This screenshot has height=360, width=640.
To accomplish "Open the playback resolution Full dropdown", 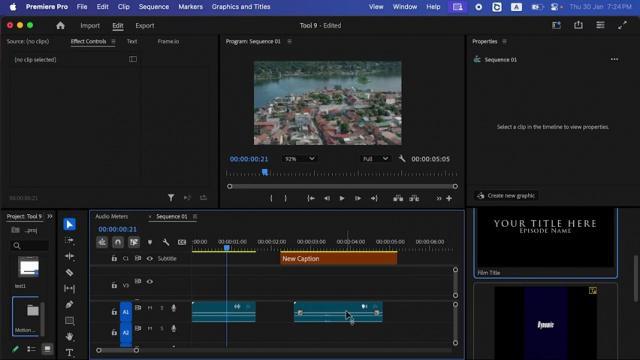I will (x=375, y=159).
